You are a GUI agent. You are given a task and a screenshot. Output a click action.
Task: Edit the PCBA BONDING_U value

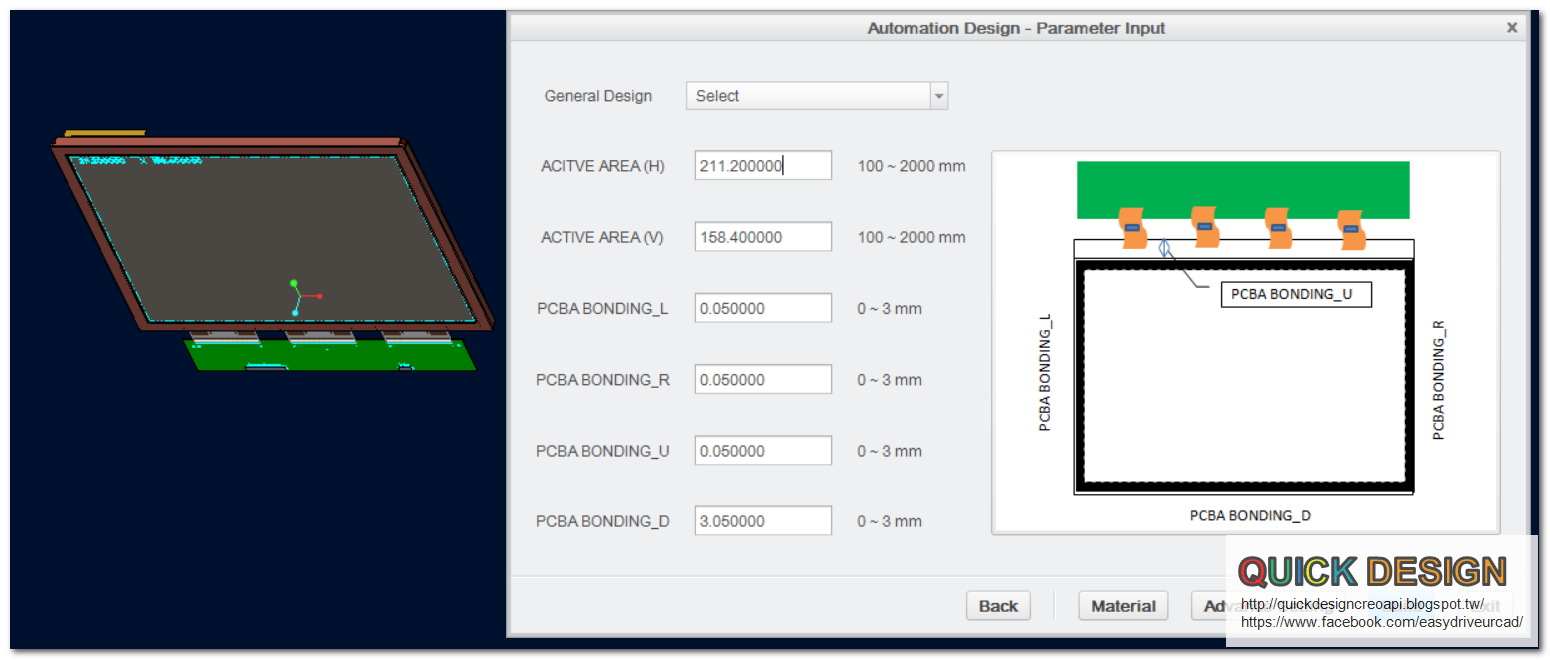[x=763, y=450]
